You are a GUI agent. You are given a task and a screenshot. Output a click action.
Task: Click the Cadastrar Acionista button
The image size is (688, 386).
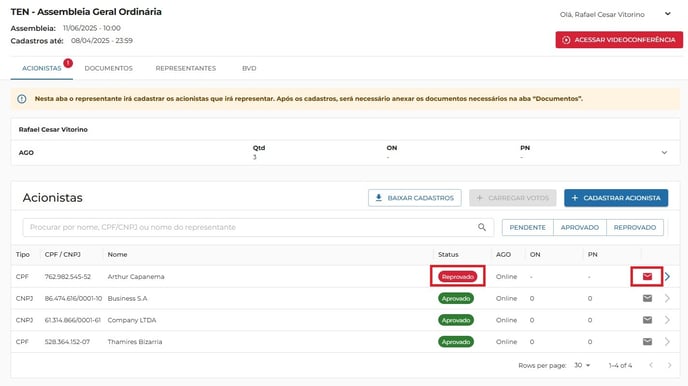[x=616, y=198]
